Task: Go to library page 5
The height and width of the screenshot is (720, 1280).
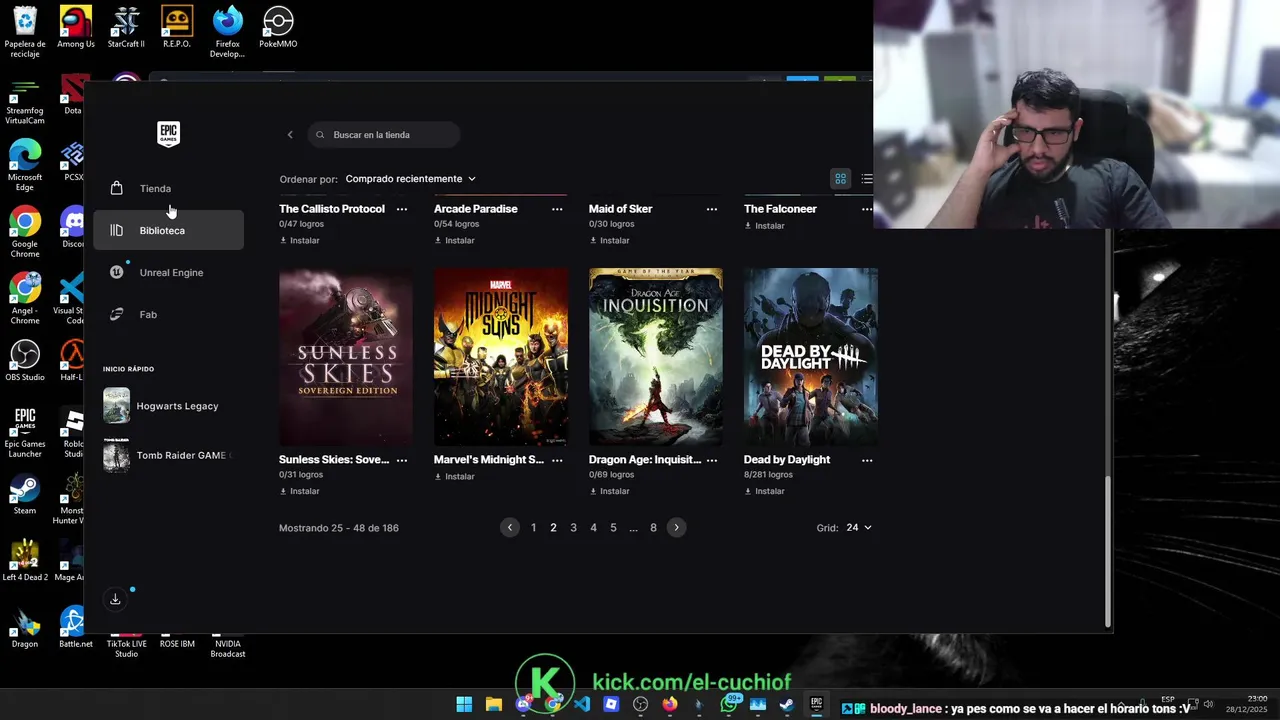Action: (613, 528)
